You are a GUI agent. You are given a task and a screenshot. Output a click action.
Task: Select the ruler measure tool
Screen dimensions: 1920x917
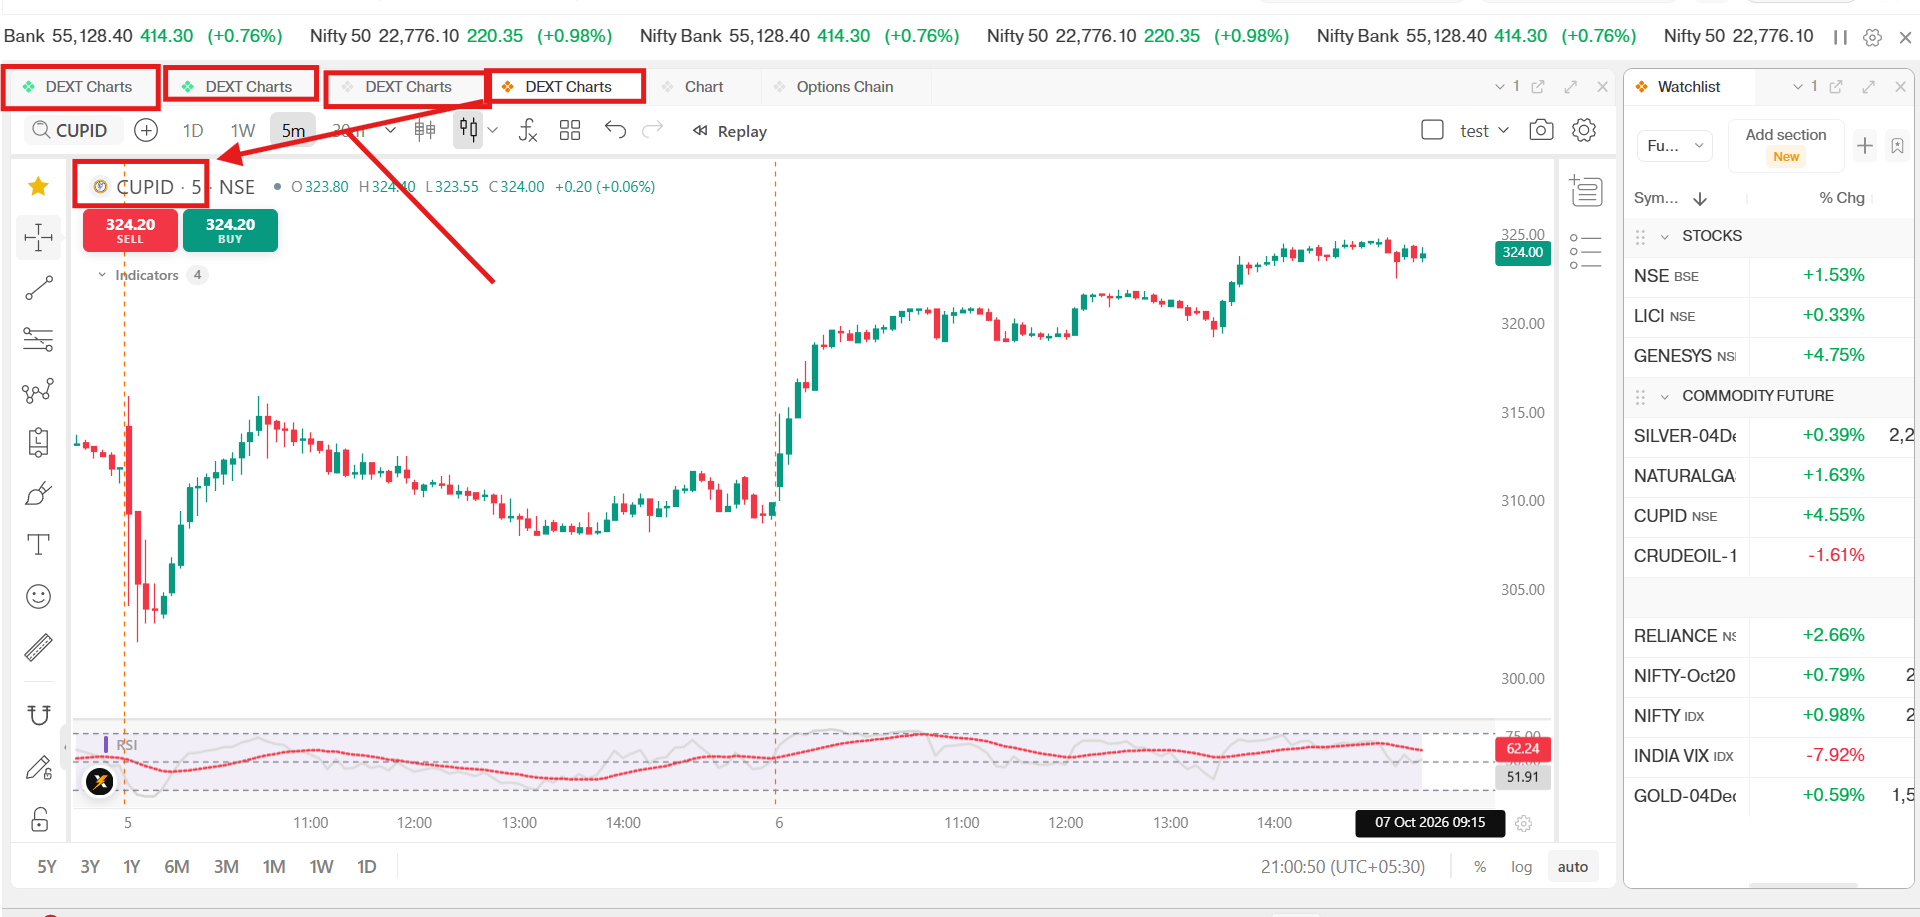click(38, 648)
